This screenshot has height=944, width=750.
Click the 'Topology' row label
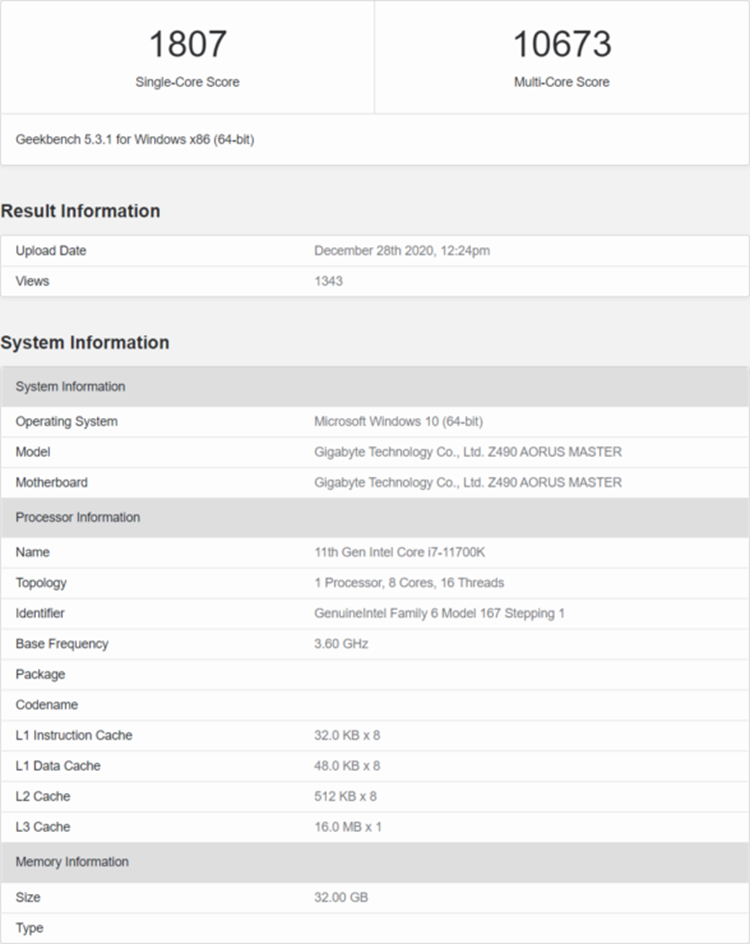coord(41,583)
